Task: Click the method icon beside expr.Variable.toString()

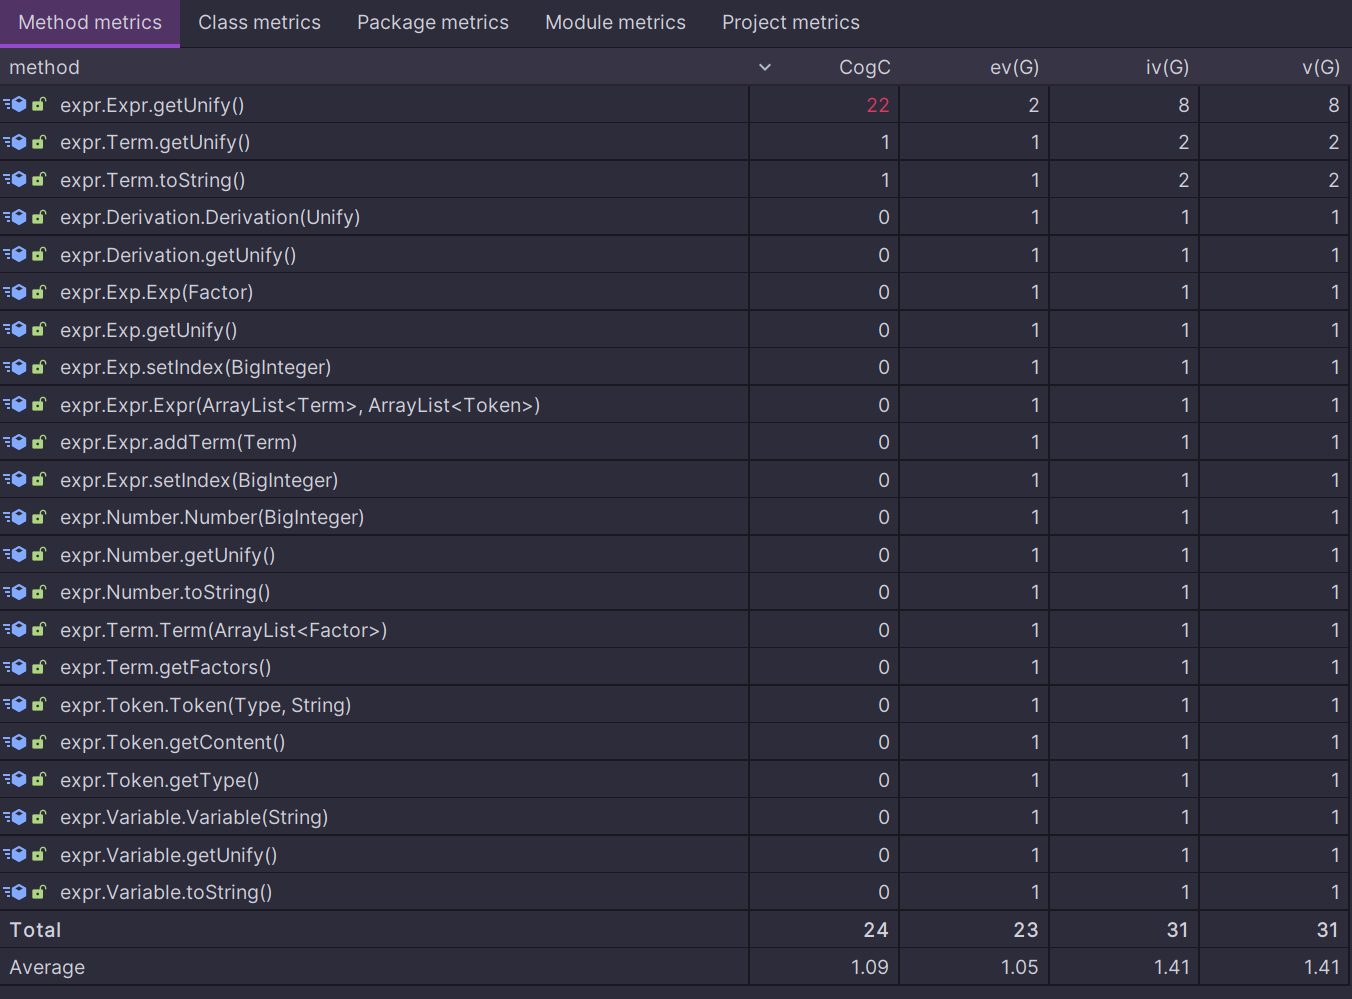Action: (16, 892)
